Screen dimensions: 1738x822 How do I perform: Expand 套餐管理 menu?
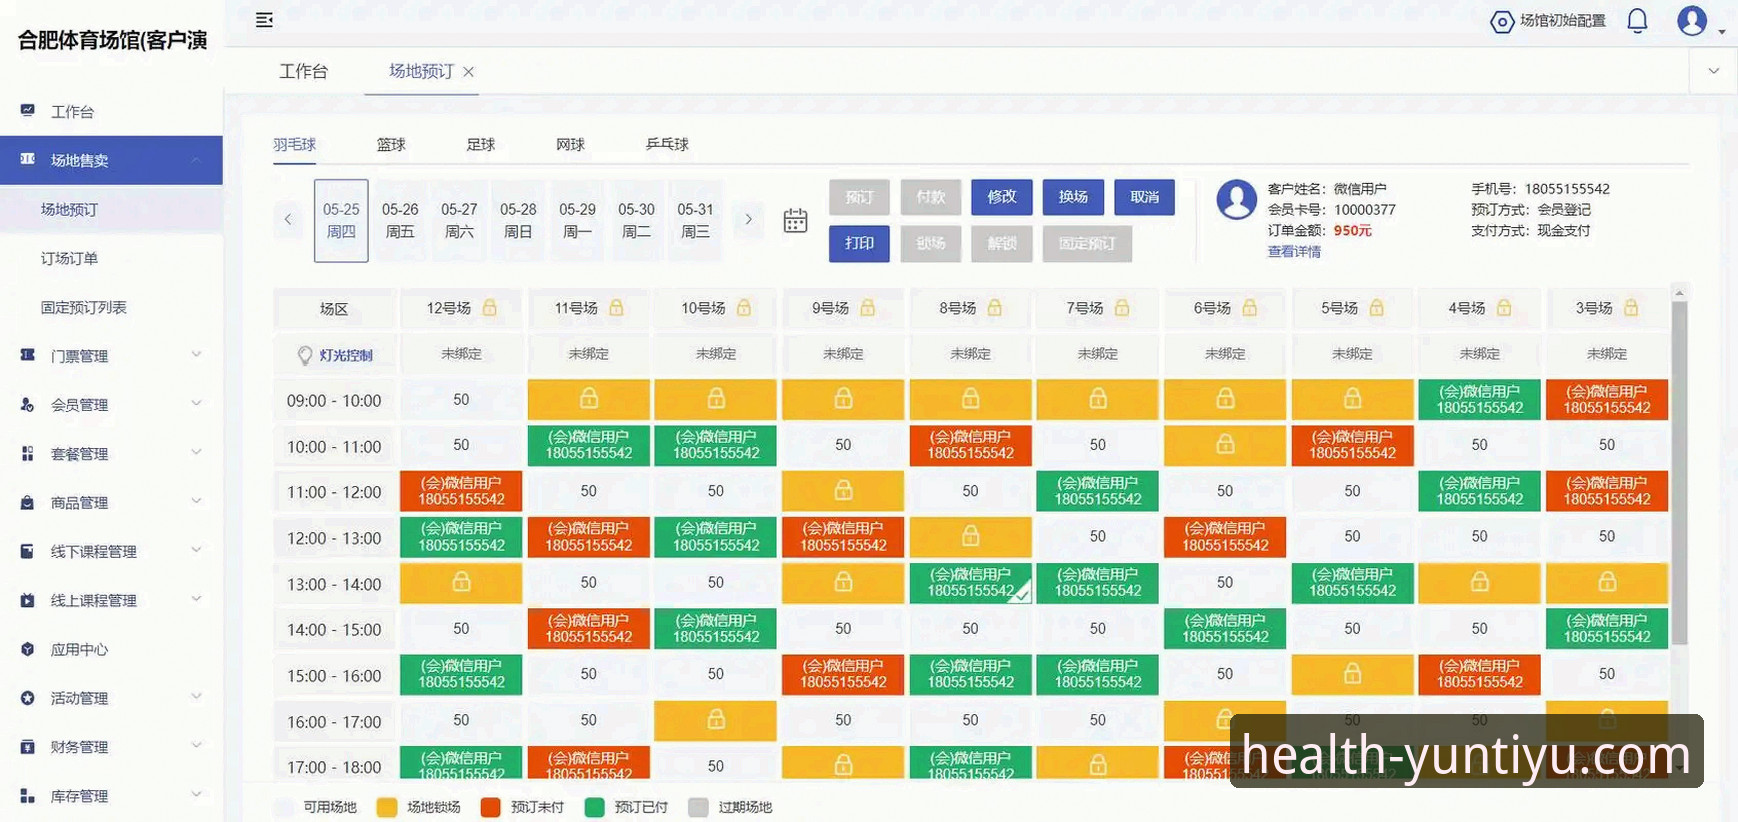pos(197,452)
